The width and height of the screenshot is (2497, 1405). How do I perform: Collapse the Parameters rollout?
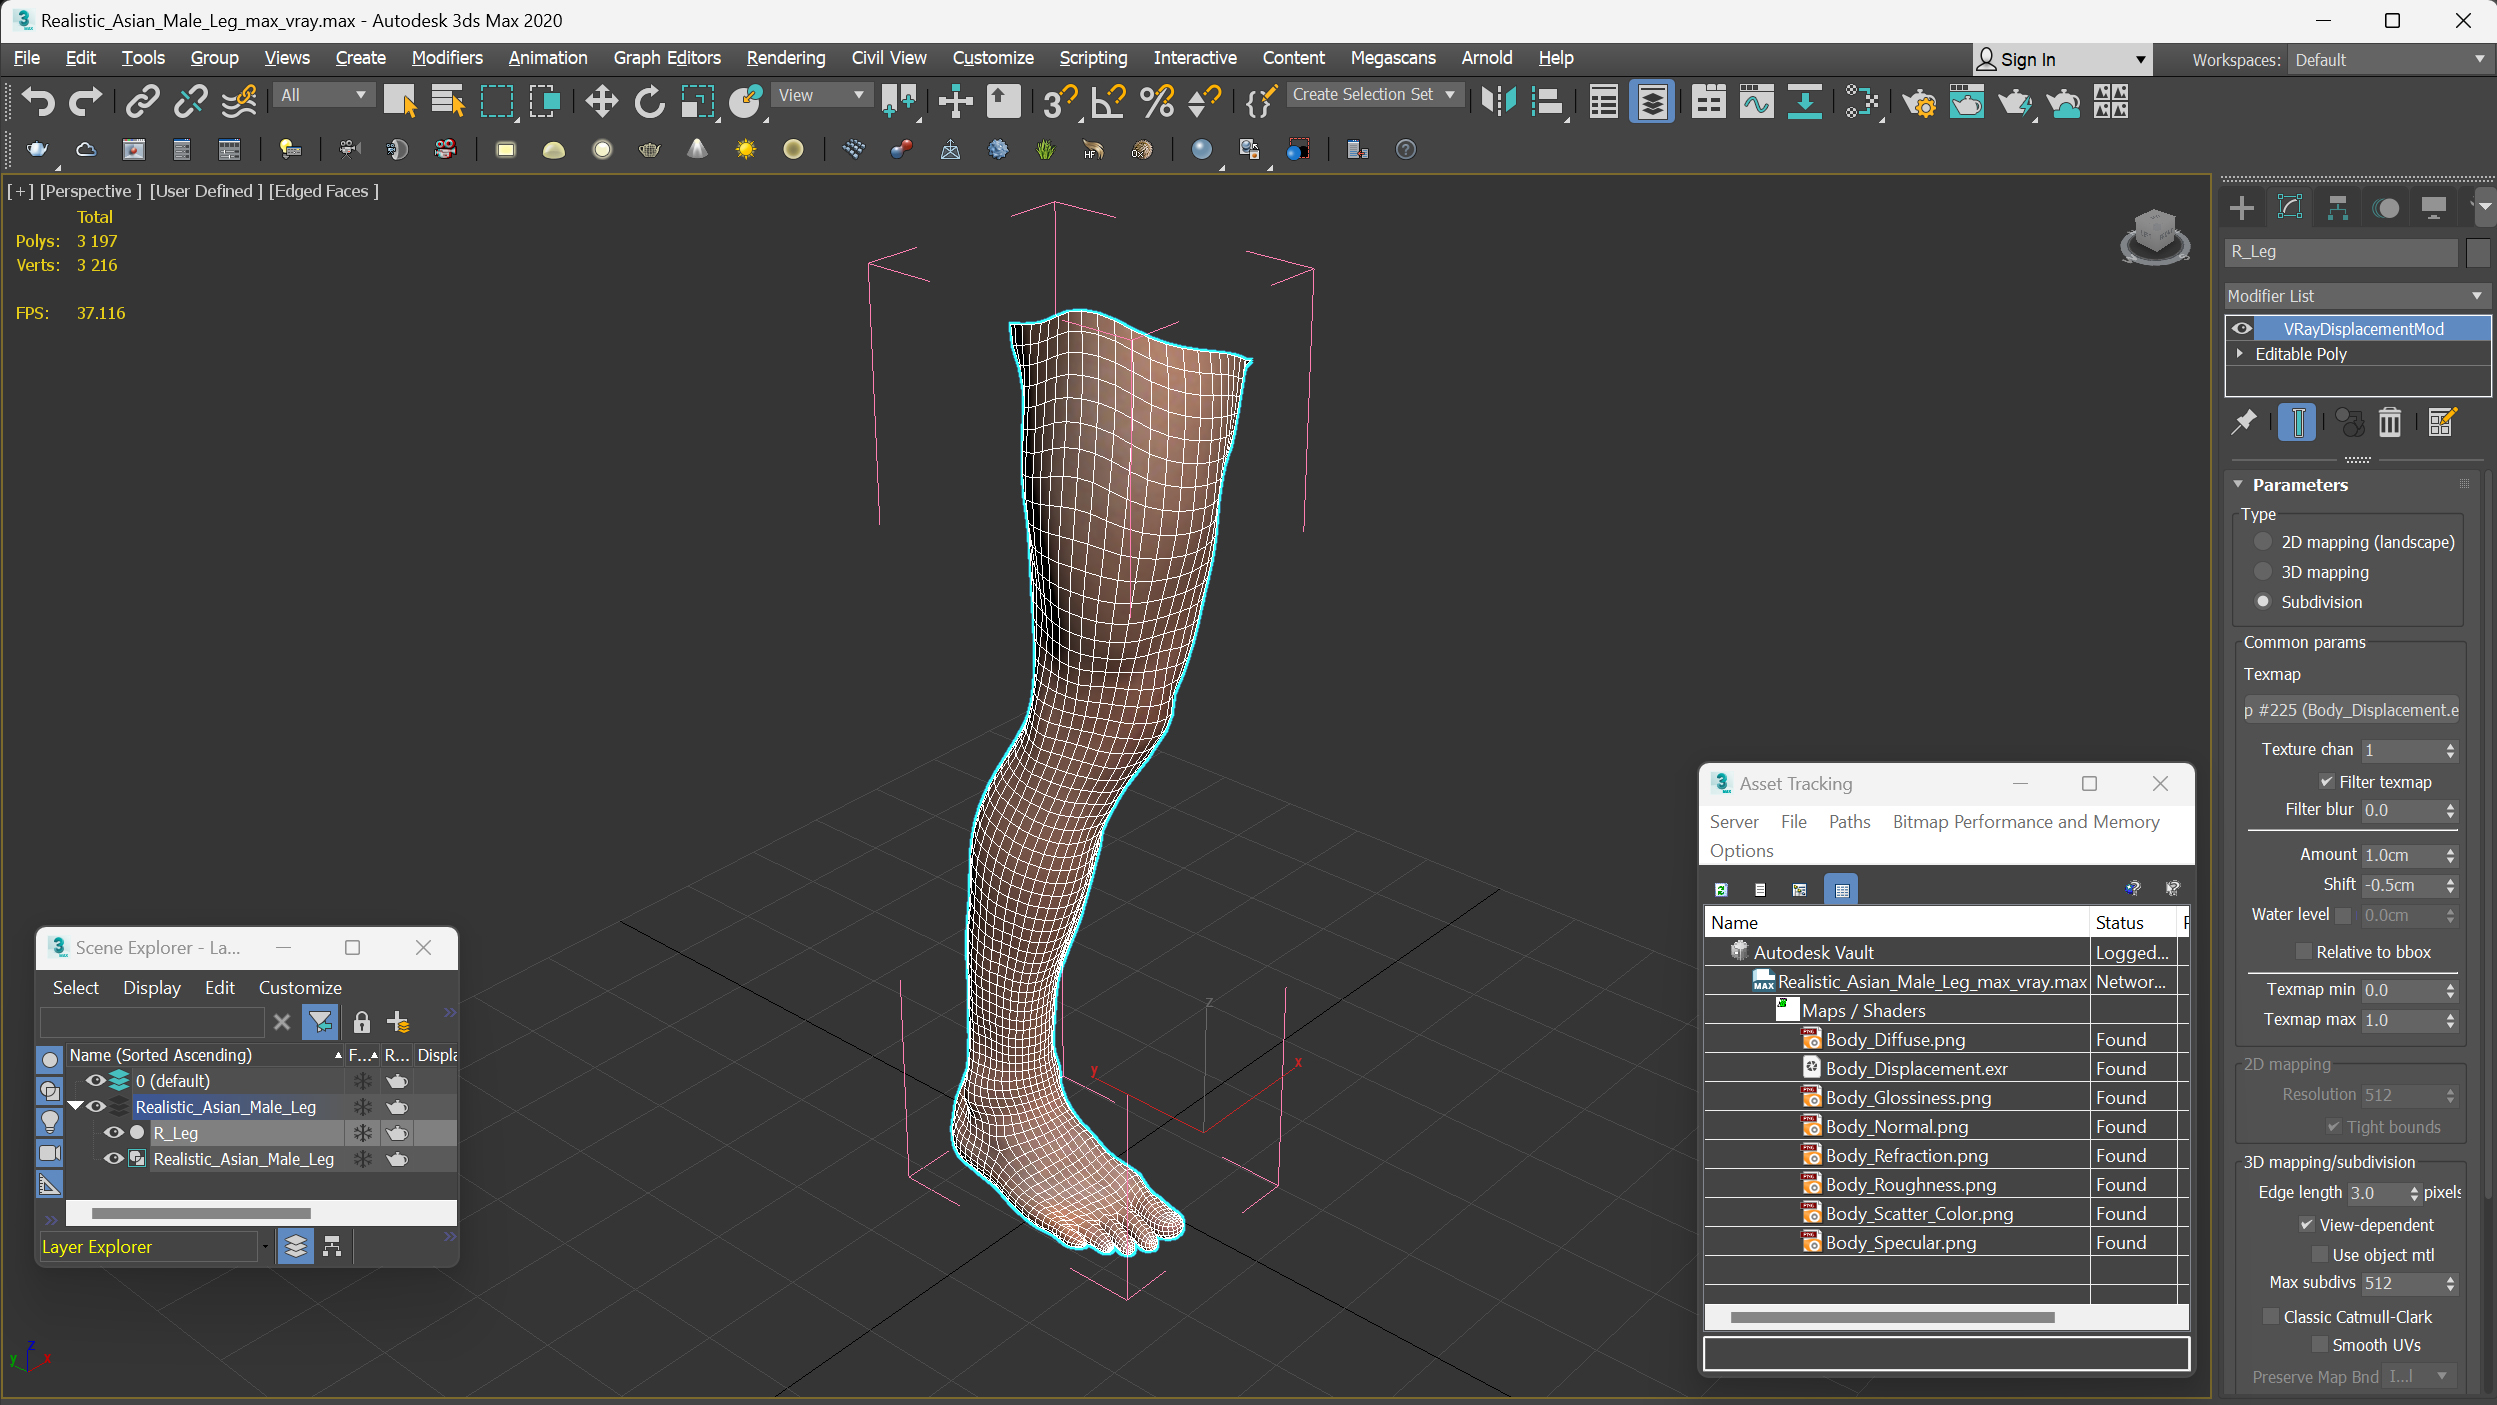tap(2239, 484)
